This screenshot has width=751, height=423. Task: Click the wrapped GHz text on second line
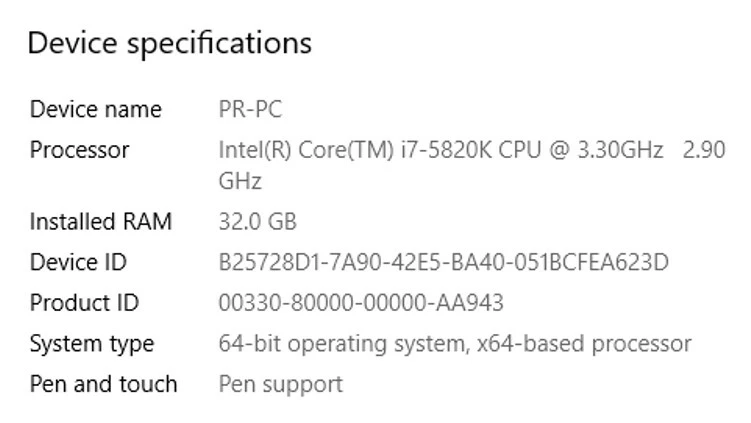240,181
